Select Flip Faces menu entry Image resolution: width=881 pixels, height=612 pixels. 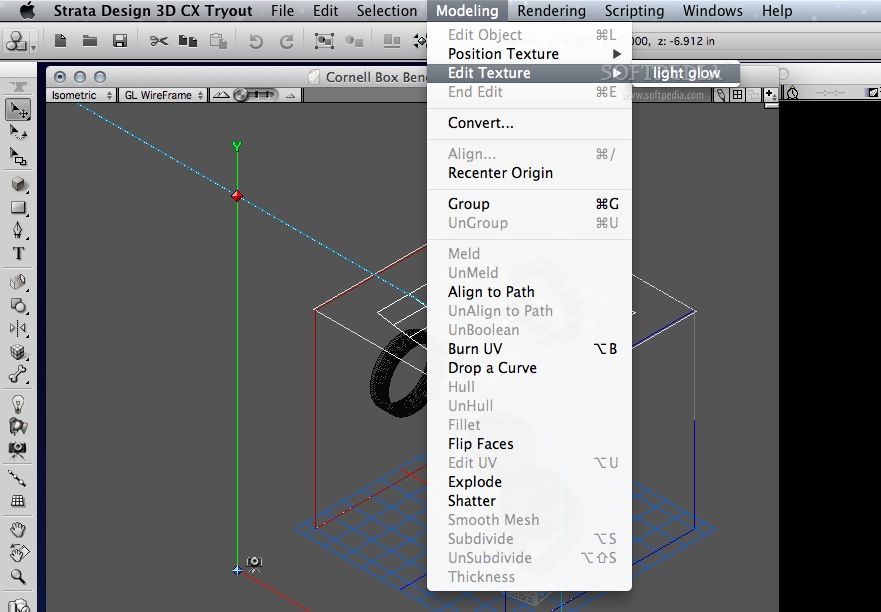tap(529, 444)
